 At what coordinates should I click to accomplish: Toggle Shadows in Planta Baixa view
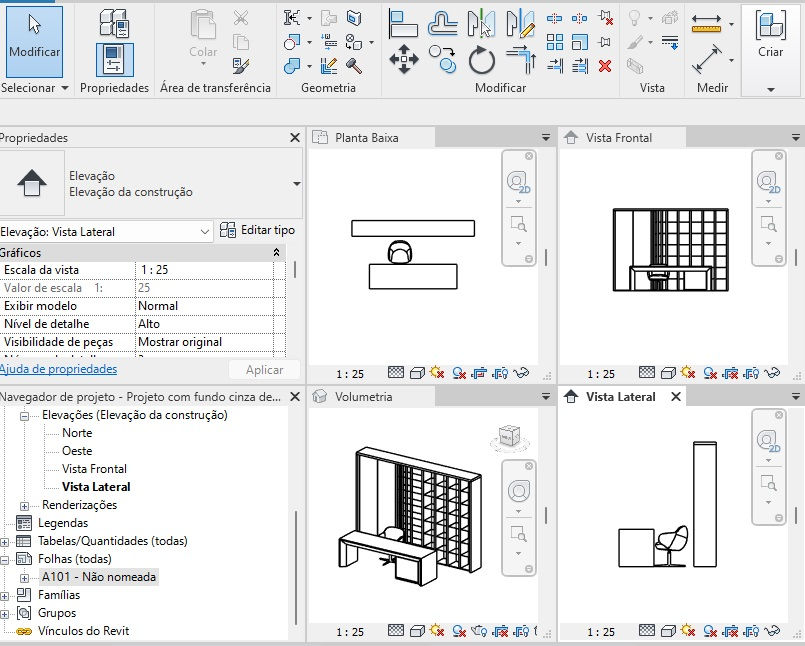click(x=459, y=373)
